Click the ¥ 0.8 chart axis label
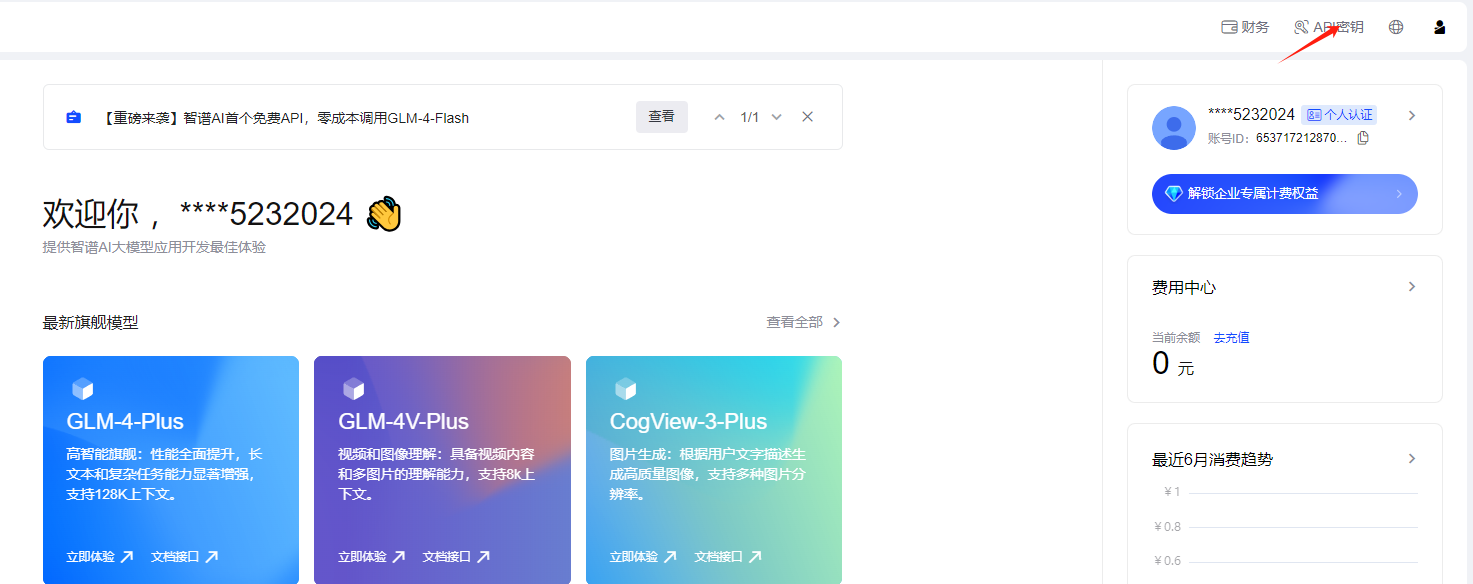 coord(1167,526)
